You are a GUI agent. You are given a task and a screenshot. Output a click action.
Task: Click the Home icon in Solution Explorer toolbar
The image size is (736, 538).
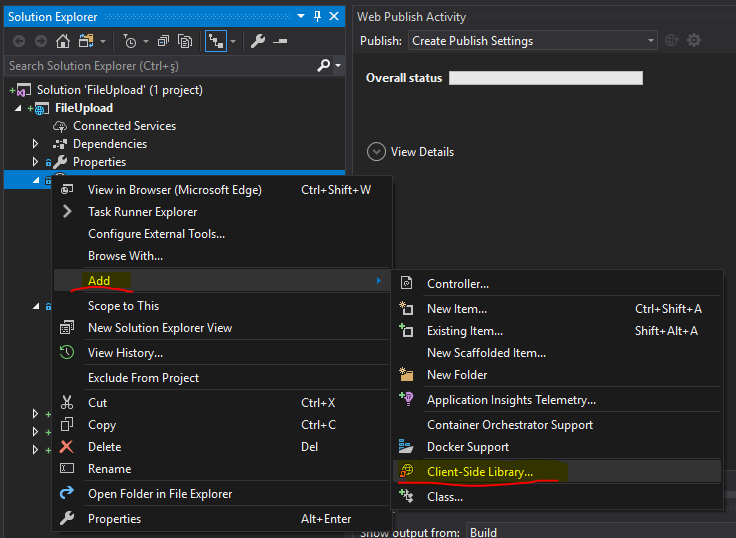(x=63, y=41)
